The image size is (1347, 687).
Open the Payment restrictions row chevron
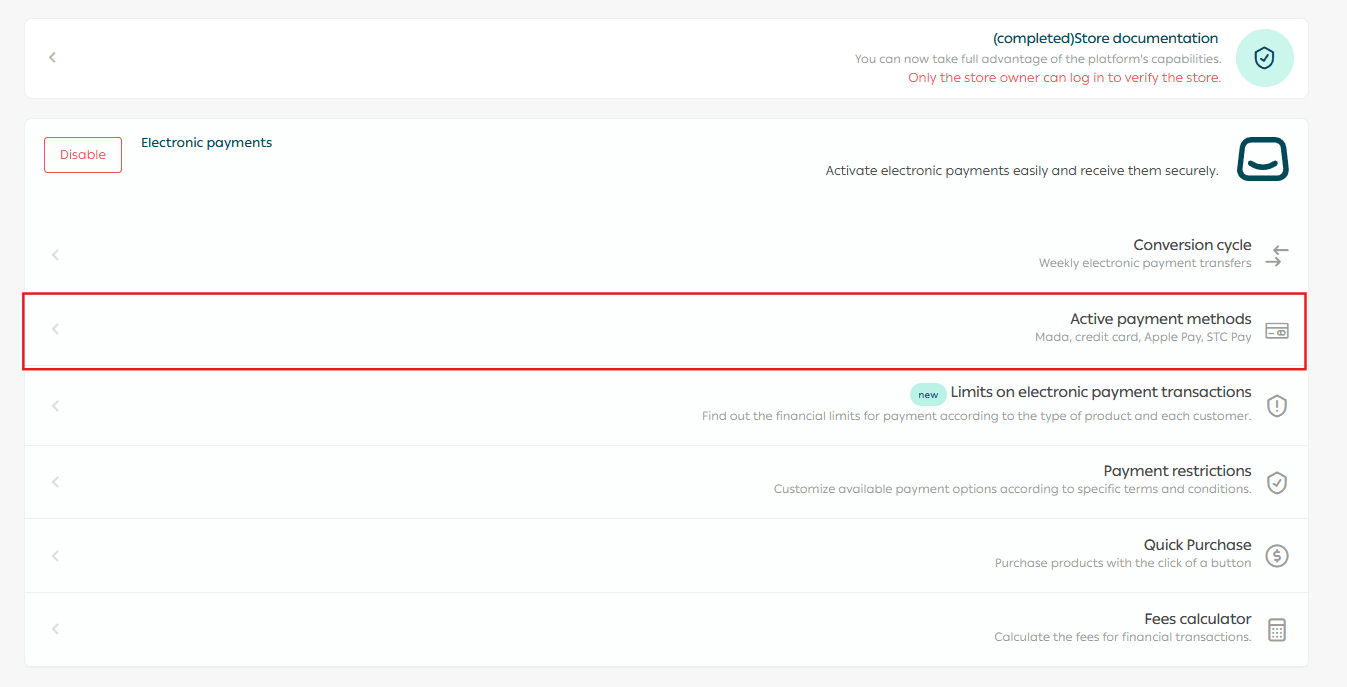tap(56, 481)
